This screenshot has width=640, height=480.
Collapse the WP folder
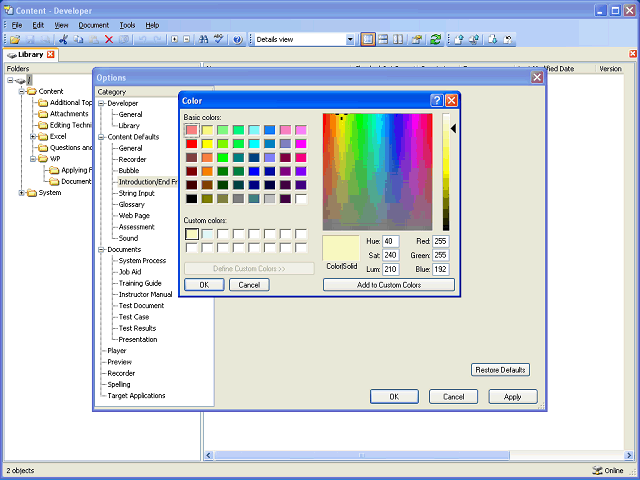pos(33,159)
